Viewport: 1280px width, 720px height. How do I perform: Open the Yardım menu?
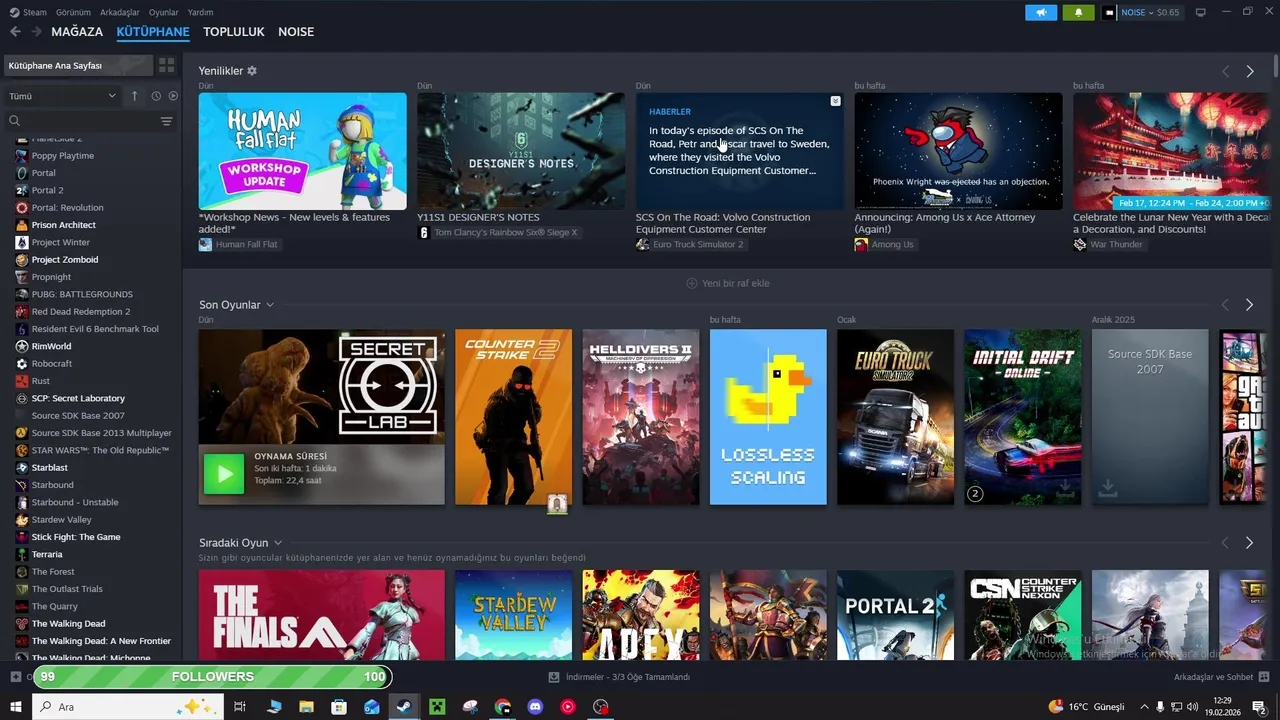coord(200,12)
